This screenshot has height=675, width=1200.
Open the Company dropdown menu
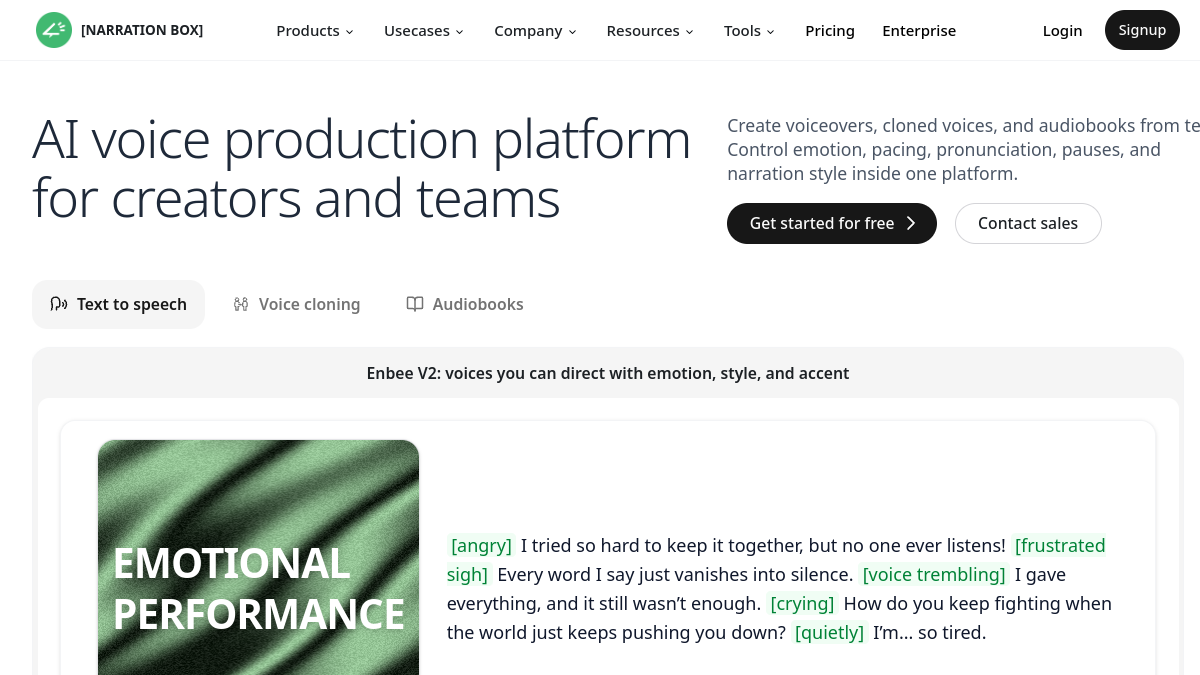535,31
